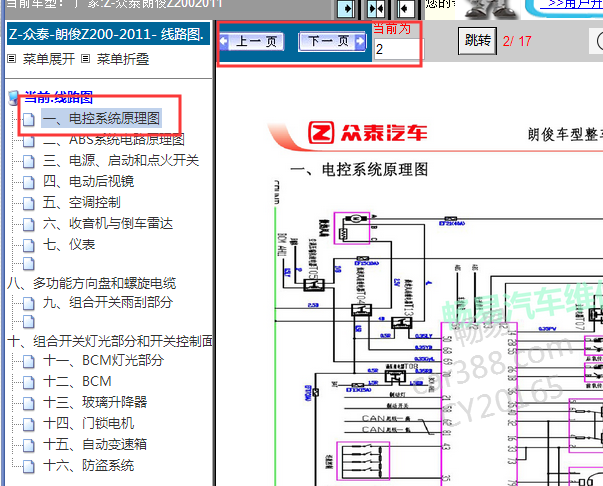Screen dimensions: 603x486
Task: Select 一、电控系统原理图 tree item
Action: click(x=102, y=118)
